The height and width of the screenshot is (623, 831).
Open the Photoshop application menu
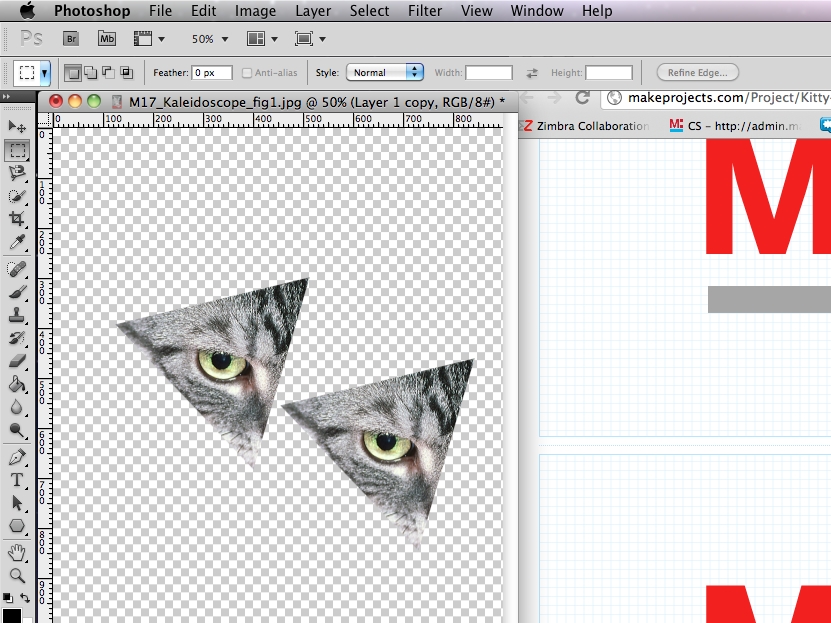(x=92, y=11)
